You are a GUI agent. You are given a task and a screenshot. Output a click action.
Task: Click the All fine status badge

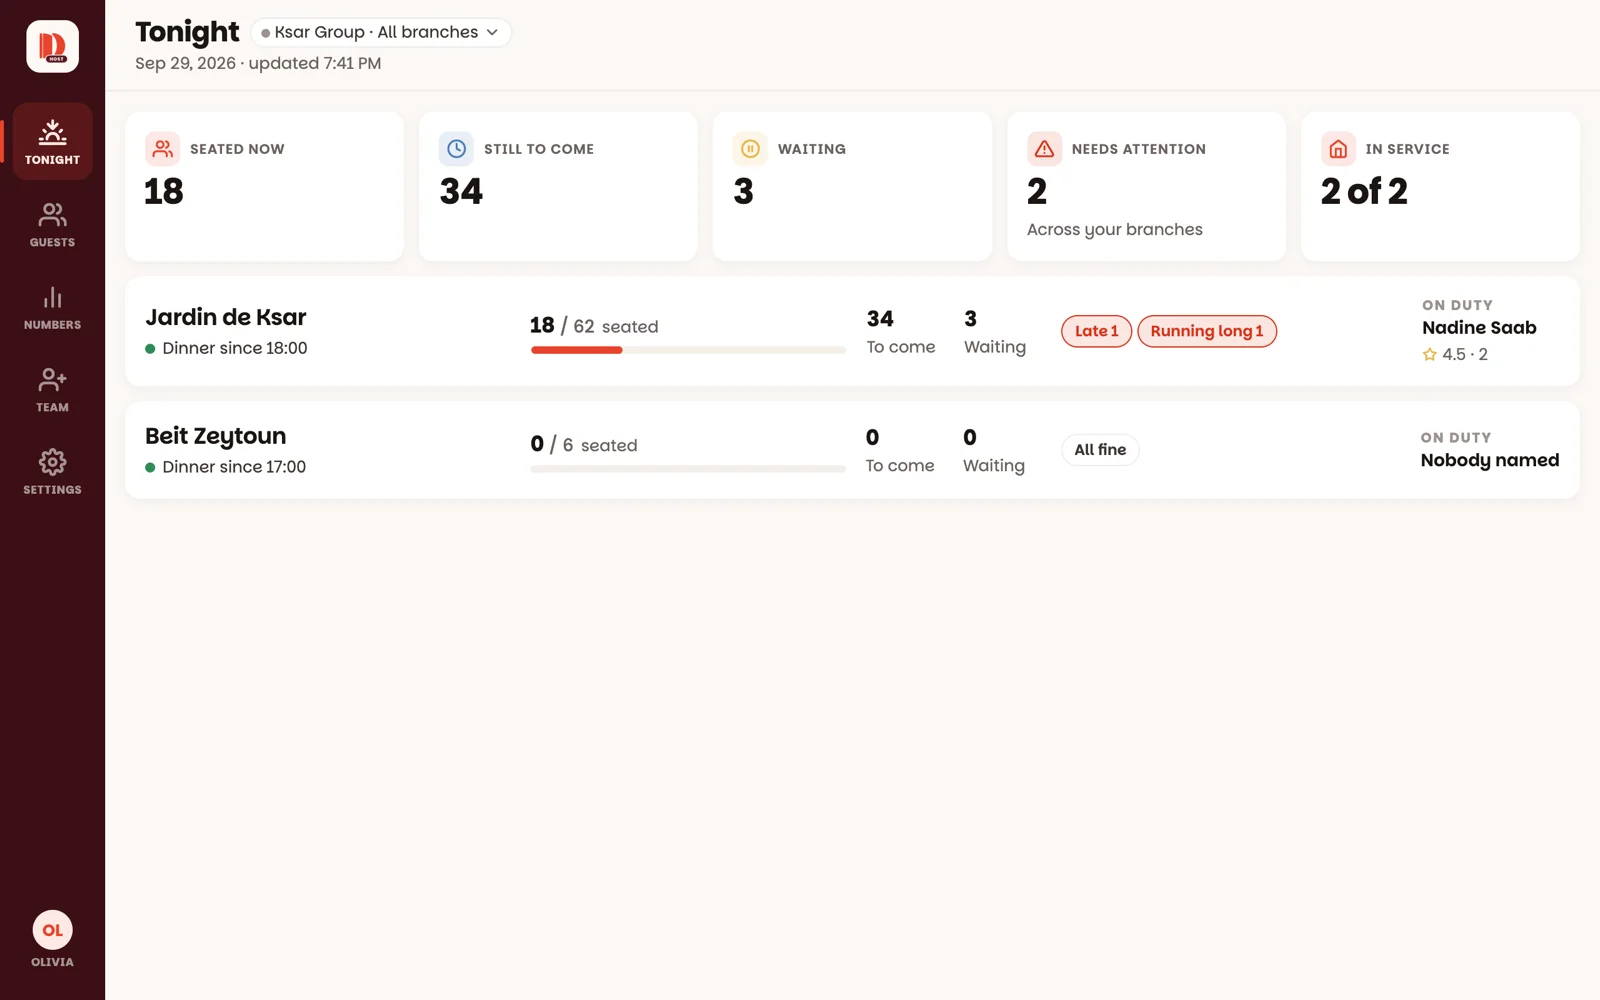click(x=1100, y=450)
